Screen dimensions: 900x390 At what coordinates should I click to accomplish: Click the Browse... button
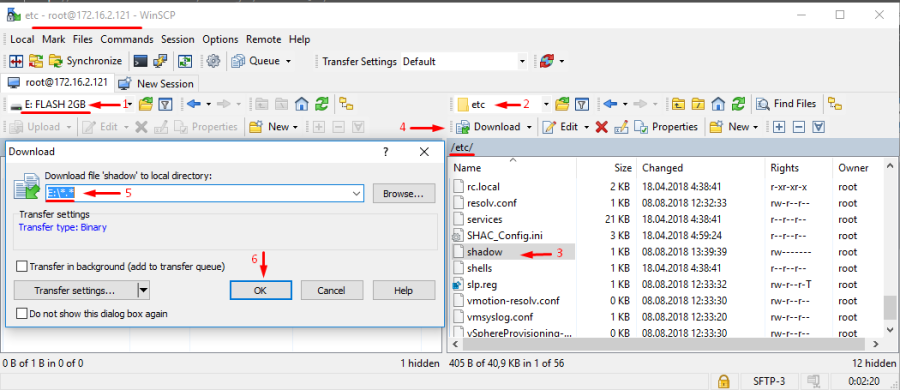(x=404, y=194)
